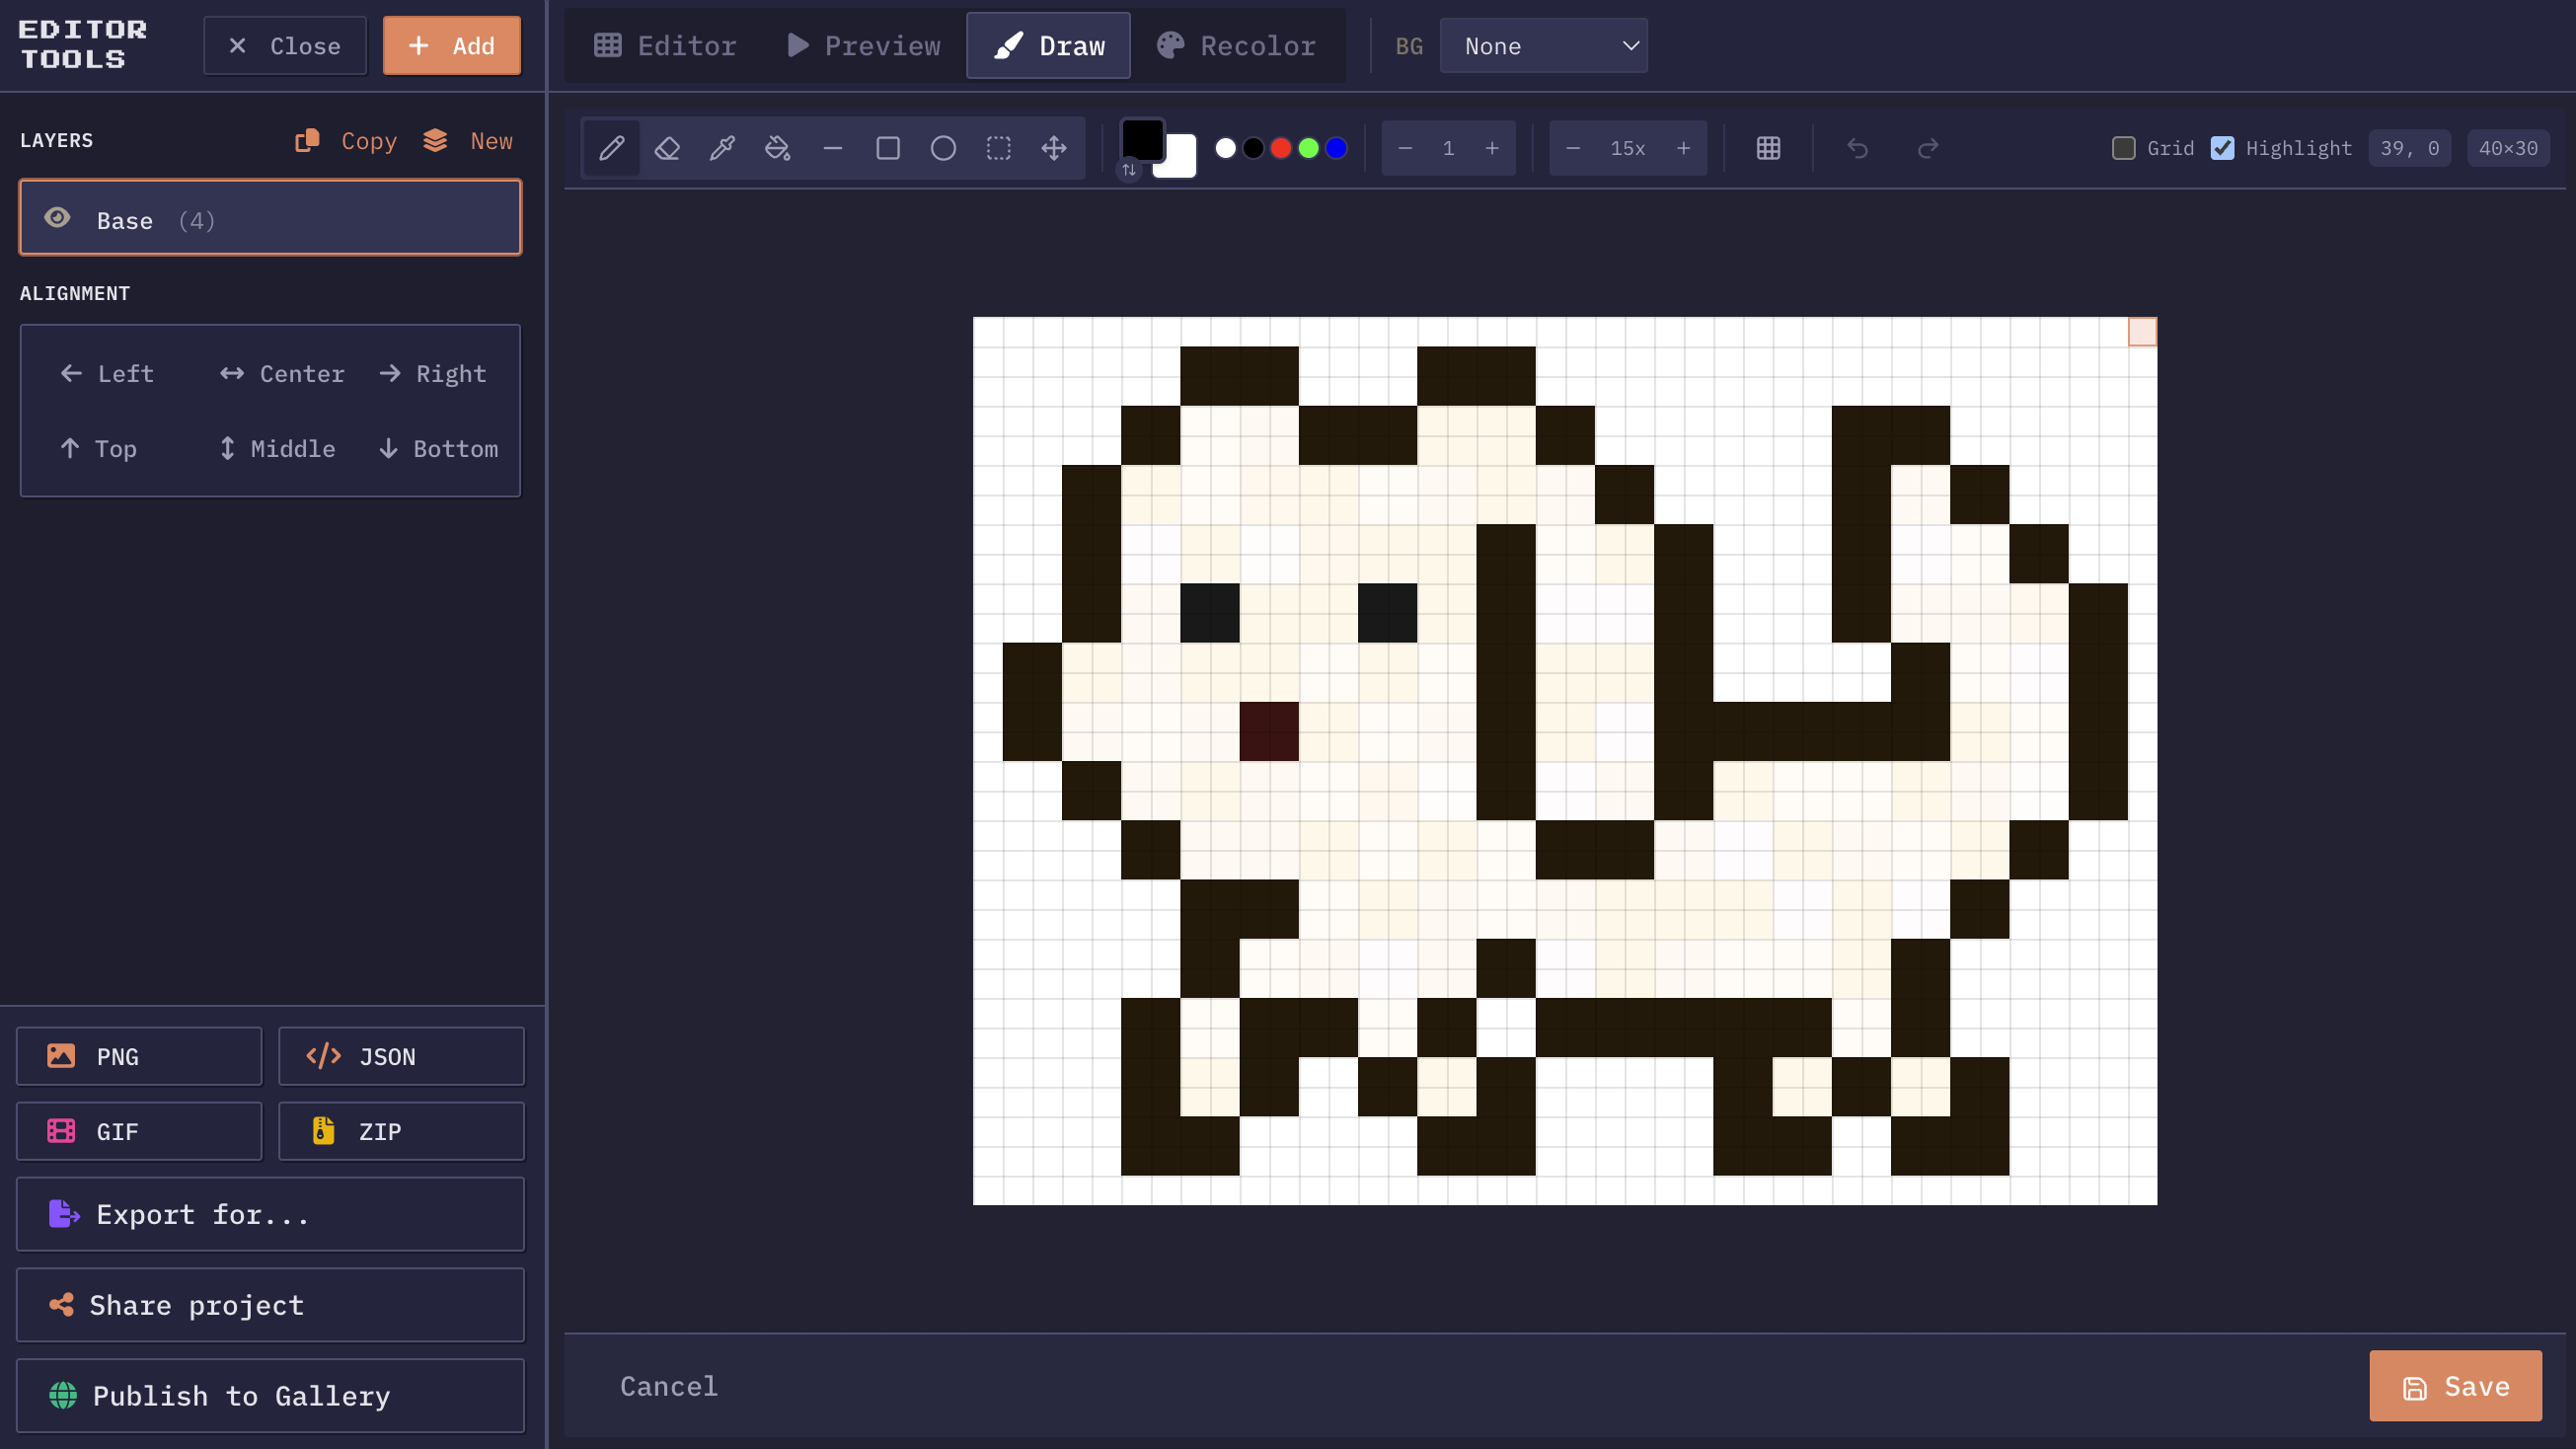Viewport: 2576px width, 1449px height.
Task: Close the editor tools panel
Action: (285, 46)
